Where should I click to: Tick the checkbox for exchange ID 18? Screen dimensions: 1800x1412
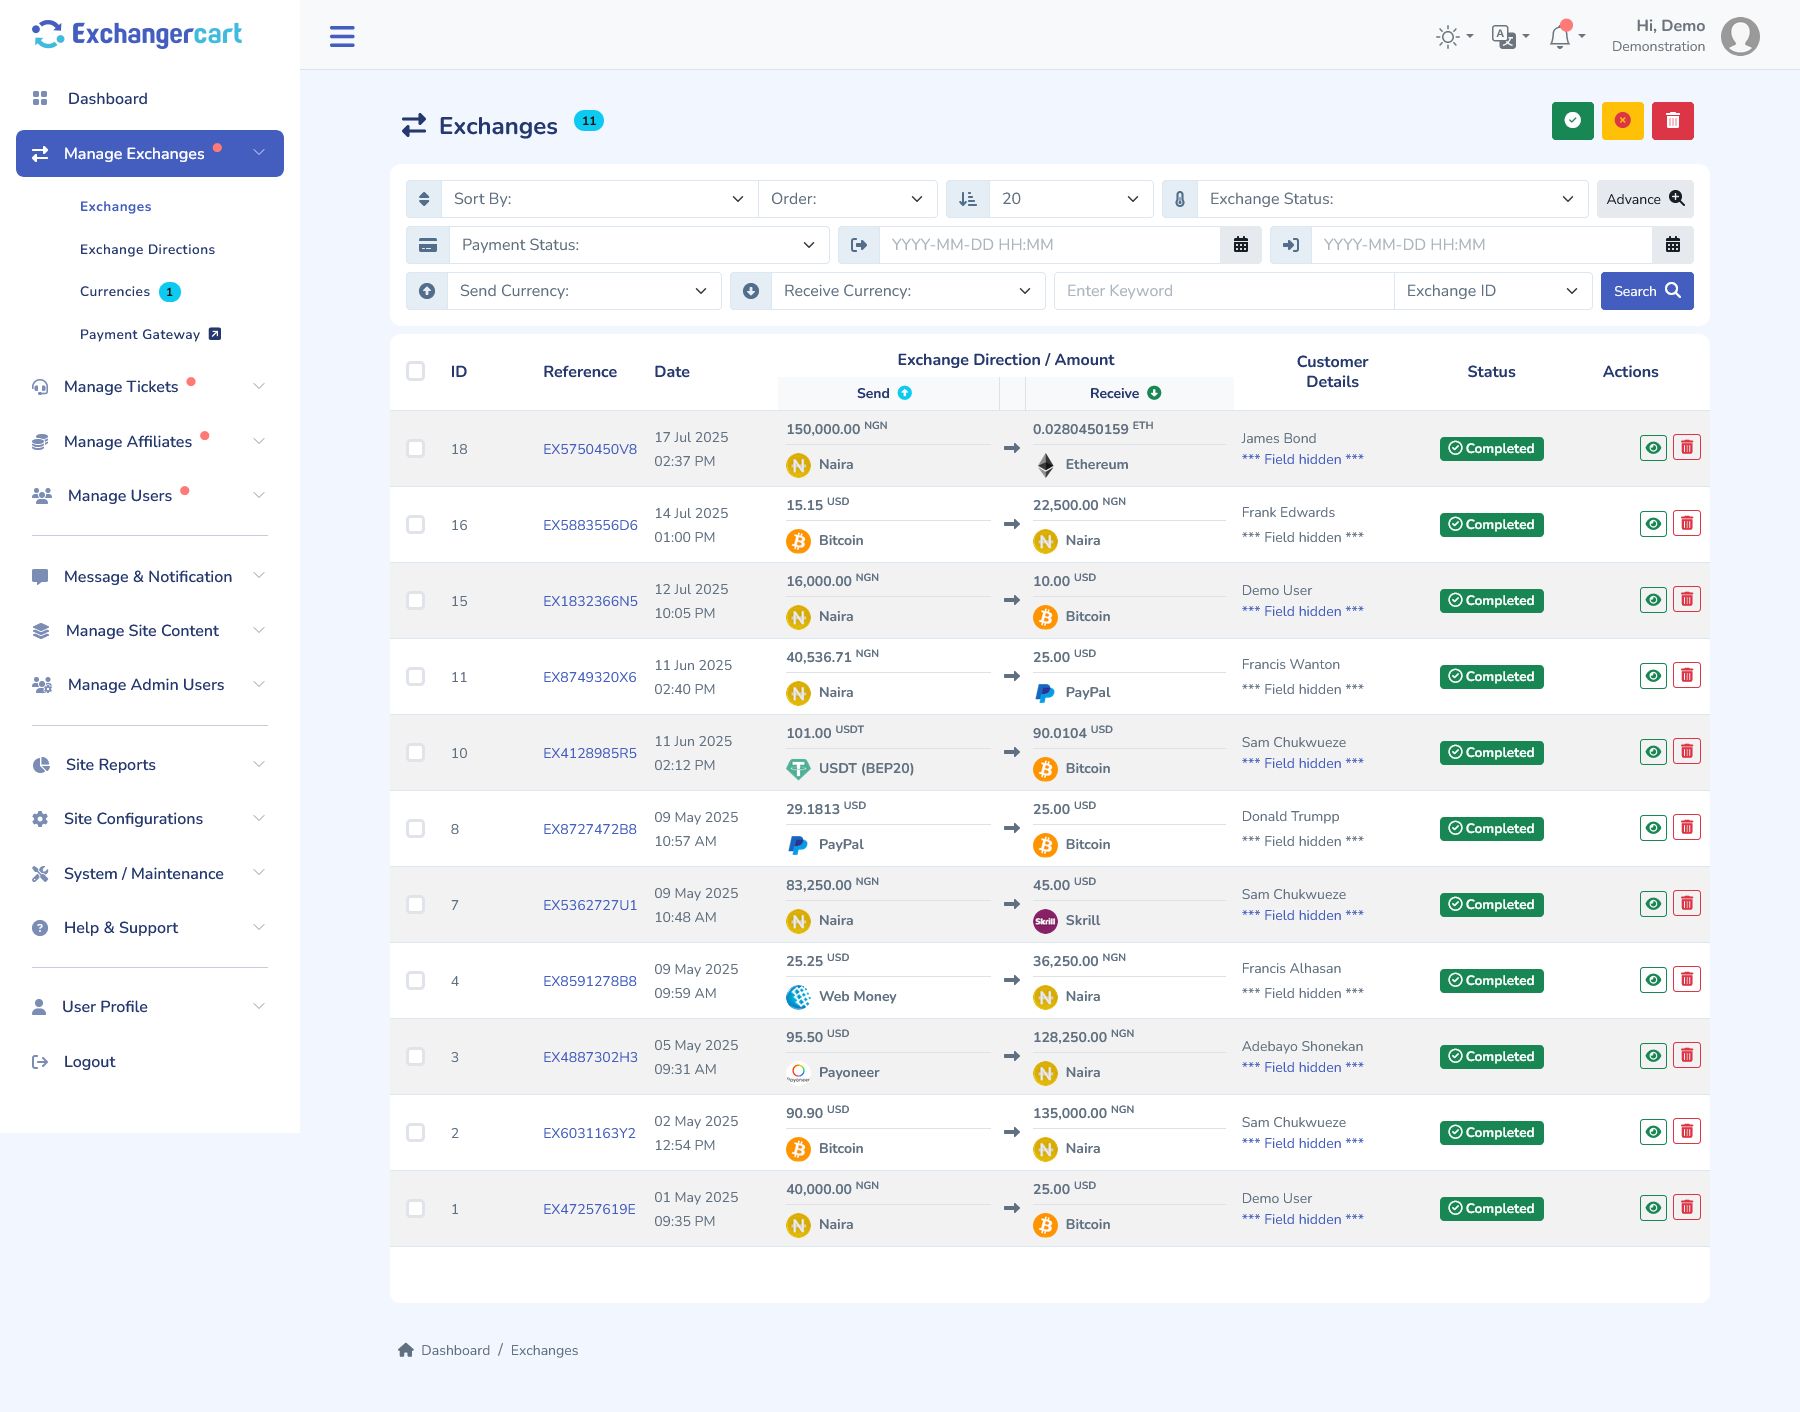(x=416, y=449)
